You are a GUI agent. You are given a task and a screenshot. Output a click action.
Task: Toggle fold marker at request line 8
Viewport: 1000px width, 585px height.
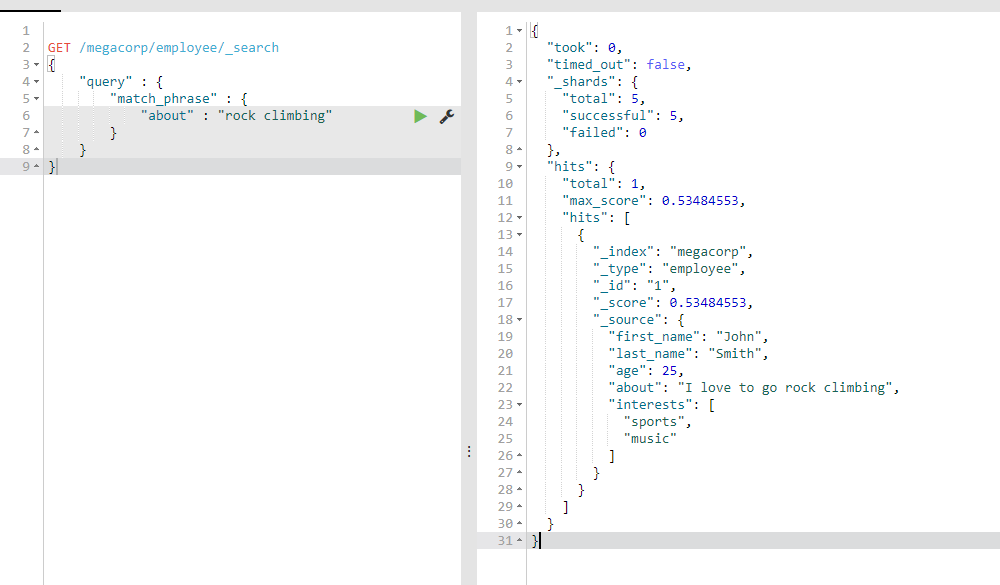(x=36, y=149)
